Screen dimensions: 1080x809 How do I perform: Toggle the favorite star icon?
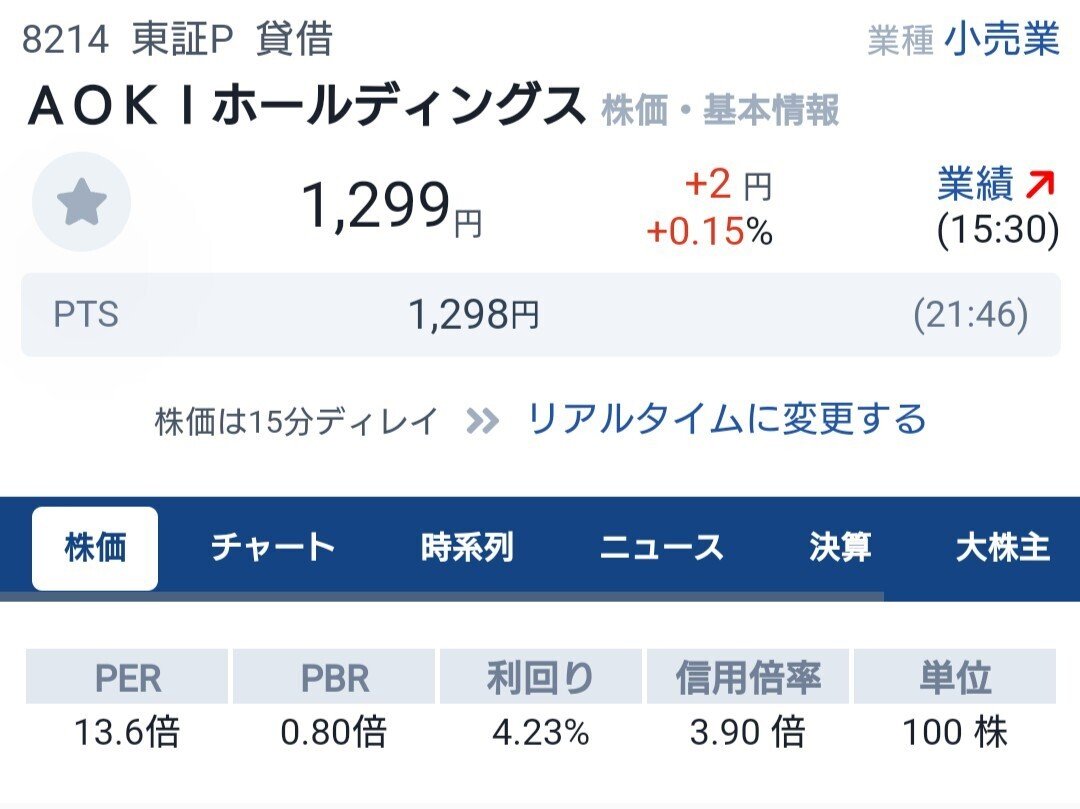tap(81, 203)
